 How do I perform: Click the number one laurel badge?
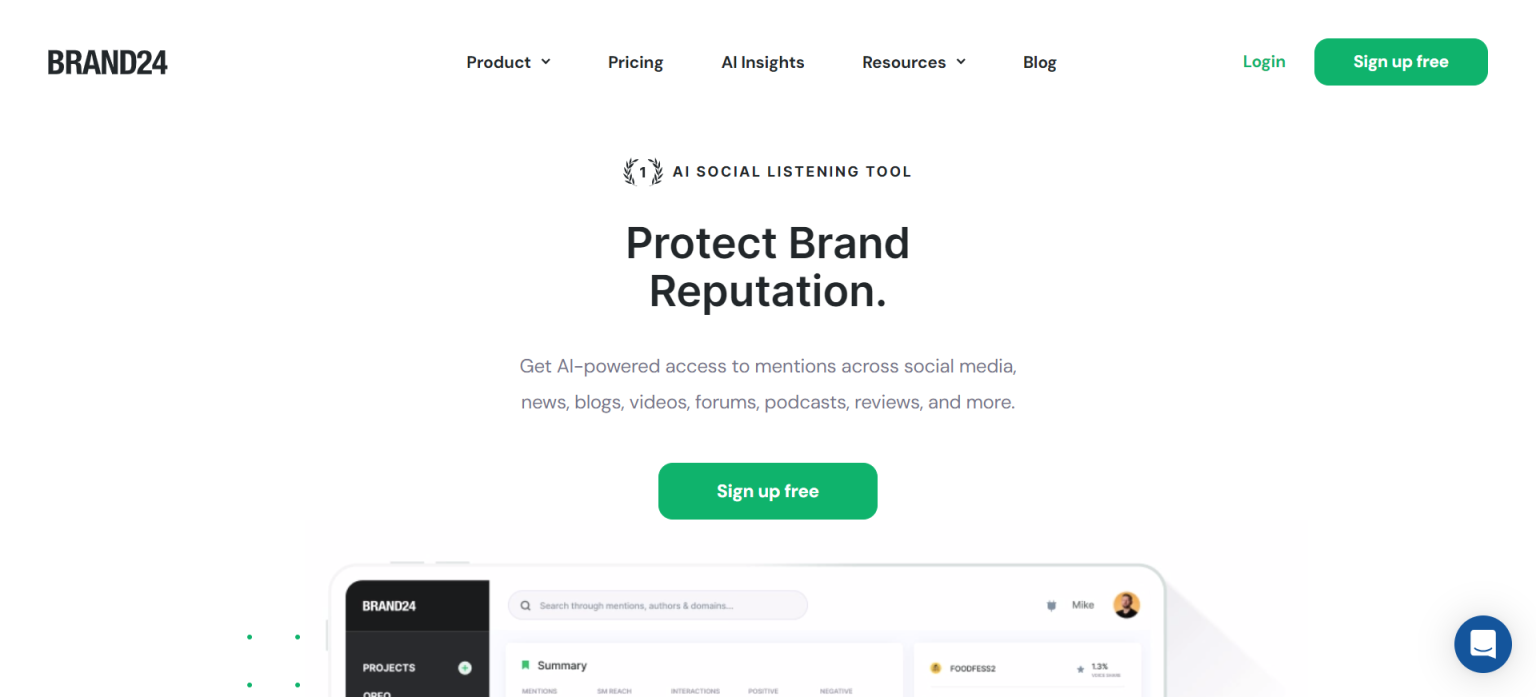(x=643, y=172)
